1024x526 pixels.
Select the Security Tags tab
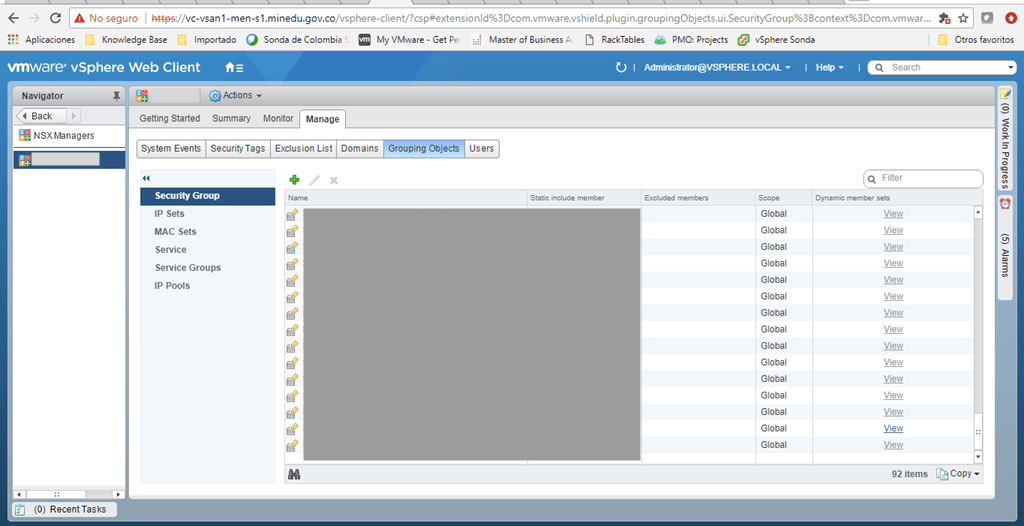pos(237,148)
